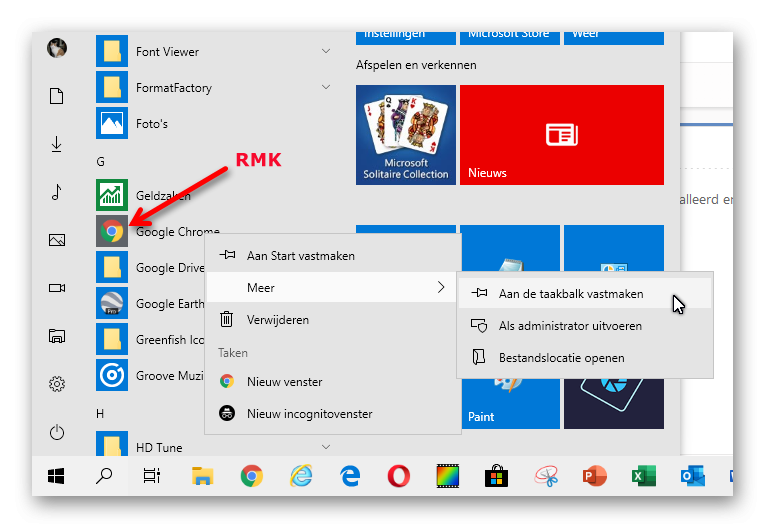The image size is (765, 528).
Task: Open the Paint tile
Action: [510, 404]
